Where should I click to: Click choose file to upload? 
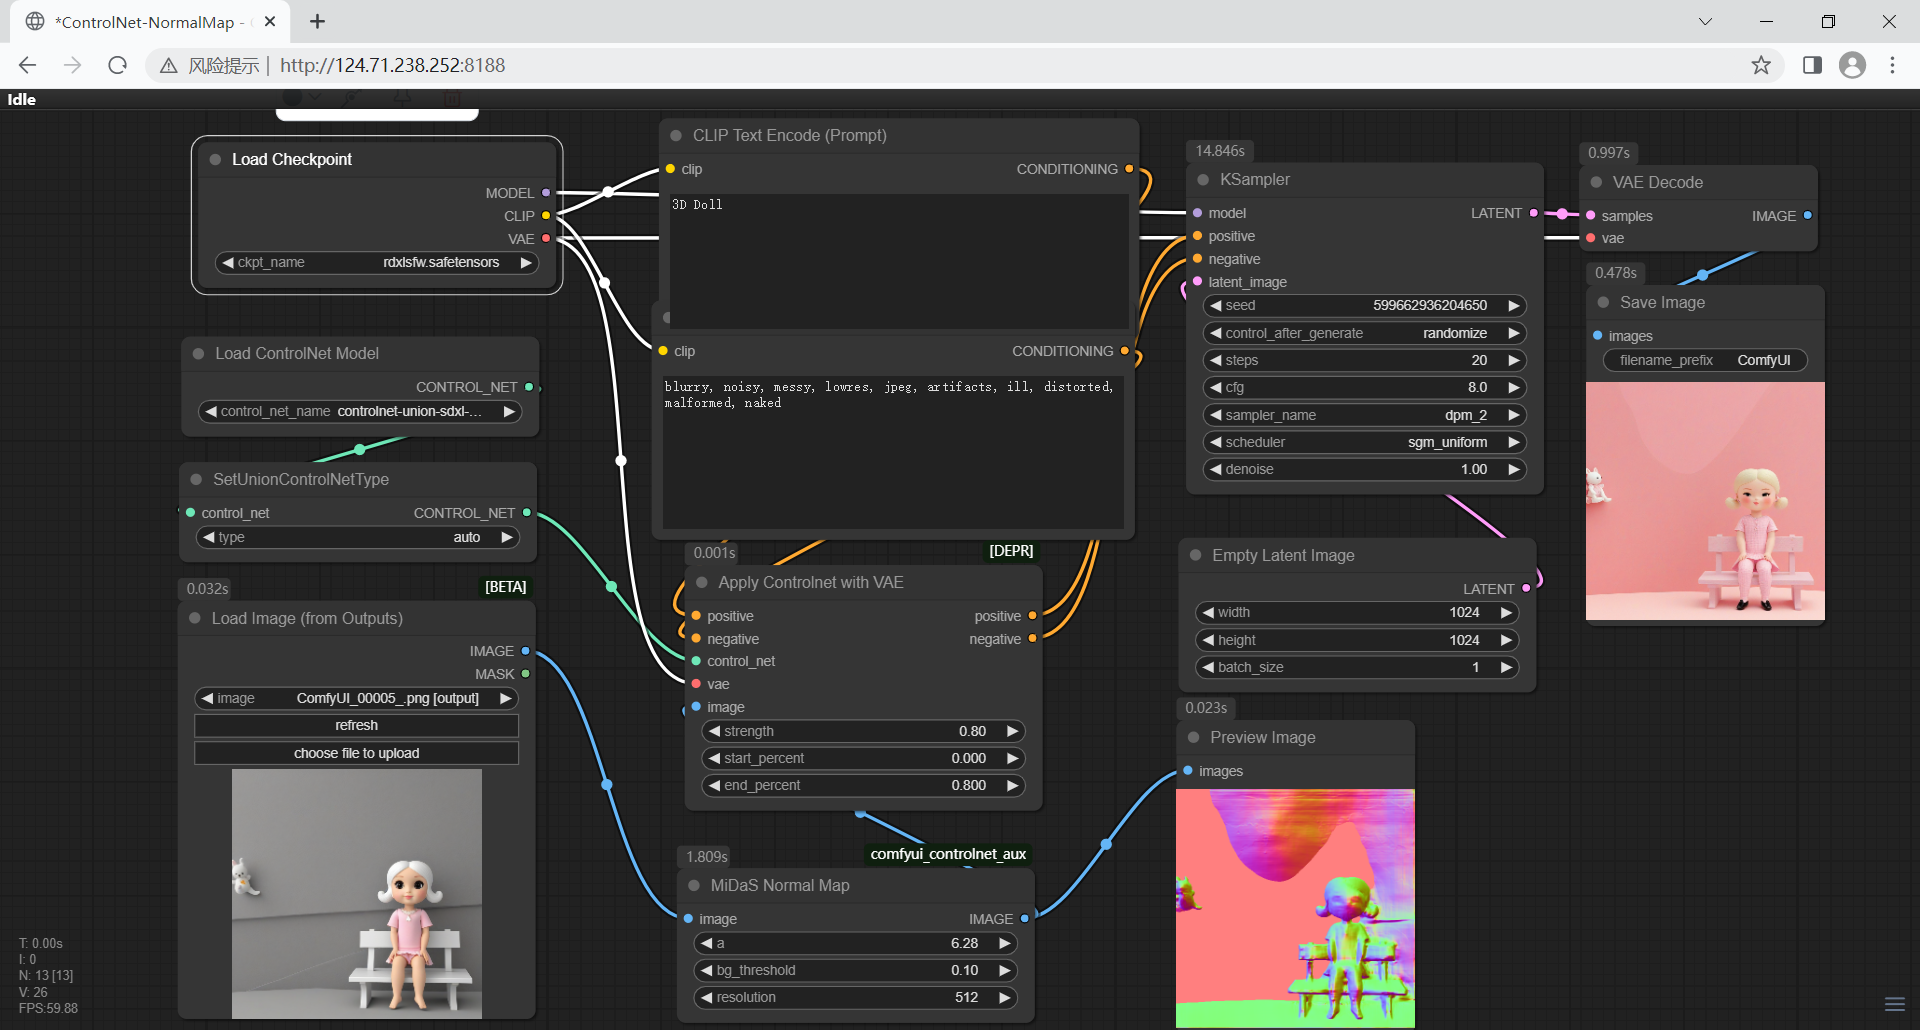356,753
